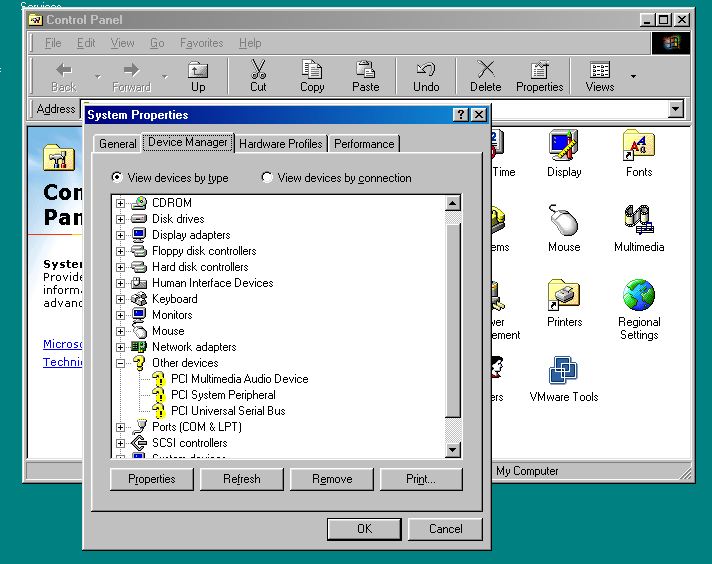Click the Views toolbar icon

[x=600, y=70]
